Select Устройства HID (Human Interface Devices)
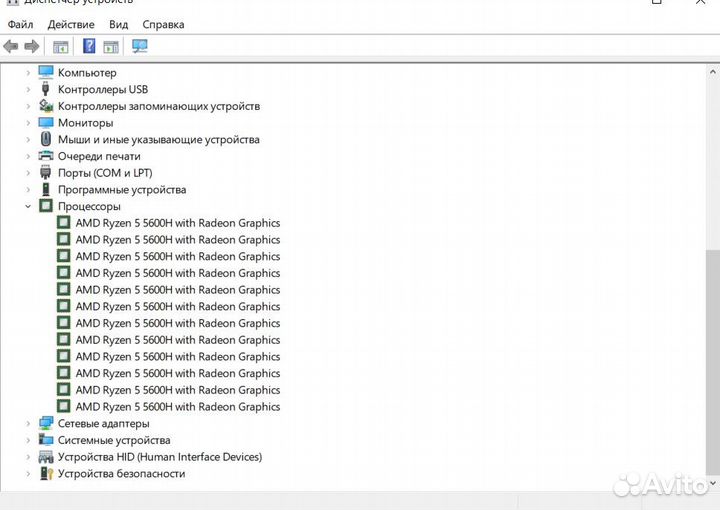720x510 pixels. tap(159, 457)
